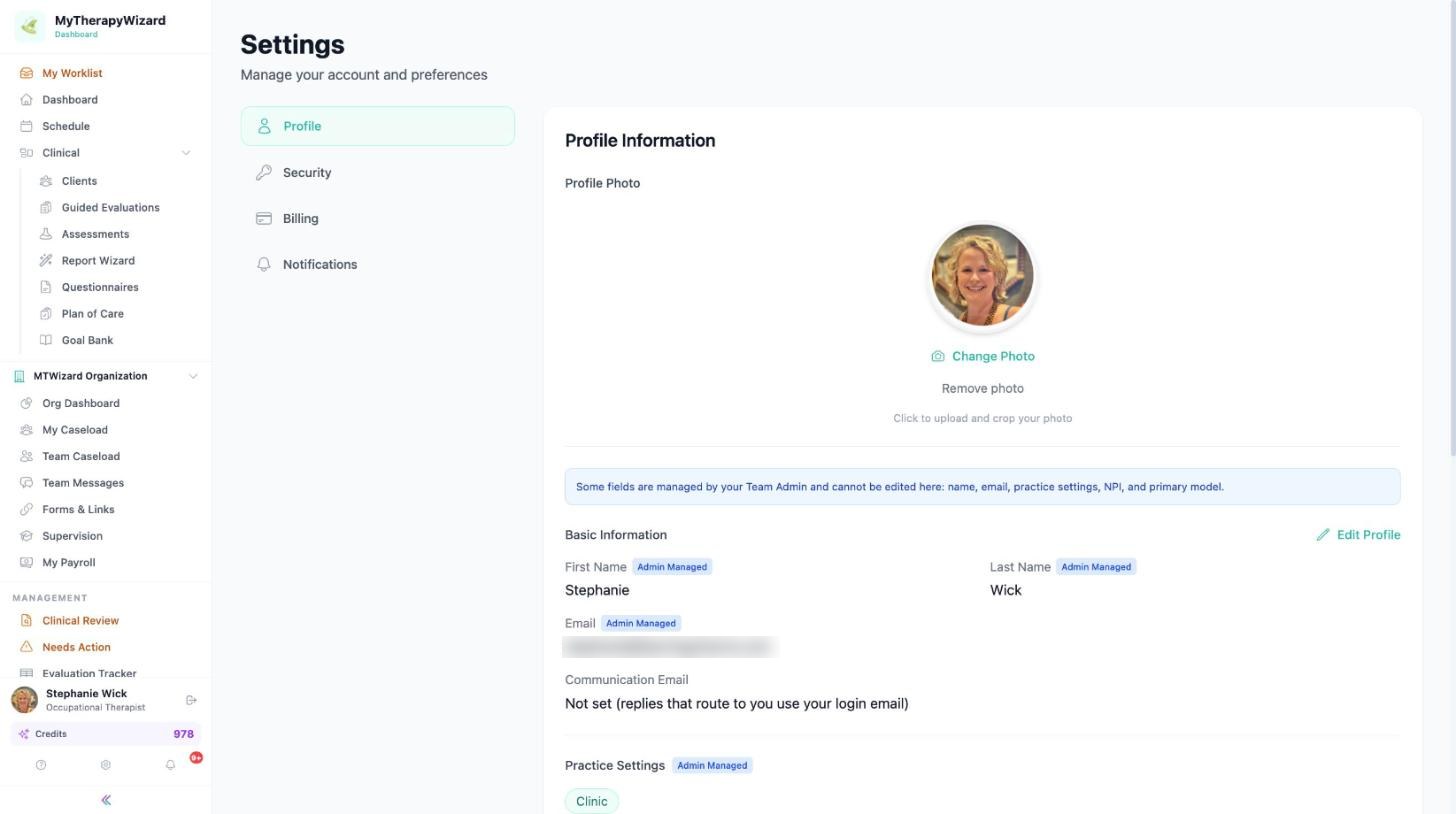
Task: Collapse the sidebar with the double chevron
Action: [106, 800]
